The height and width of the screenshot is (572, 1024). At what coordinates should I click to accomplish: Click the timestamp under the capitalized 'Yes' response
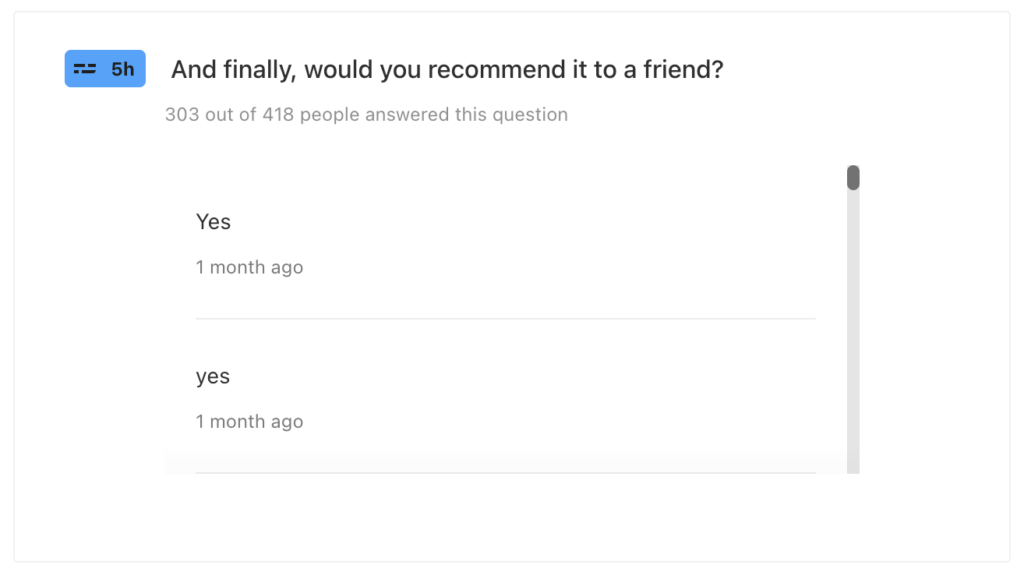pos(249,267)
